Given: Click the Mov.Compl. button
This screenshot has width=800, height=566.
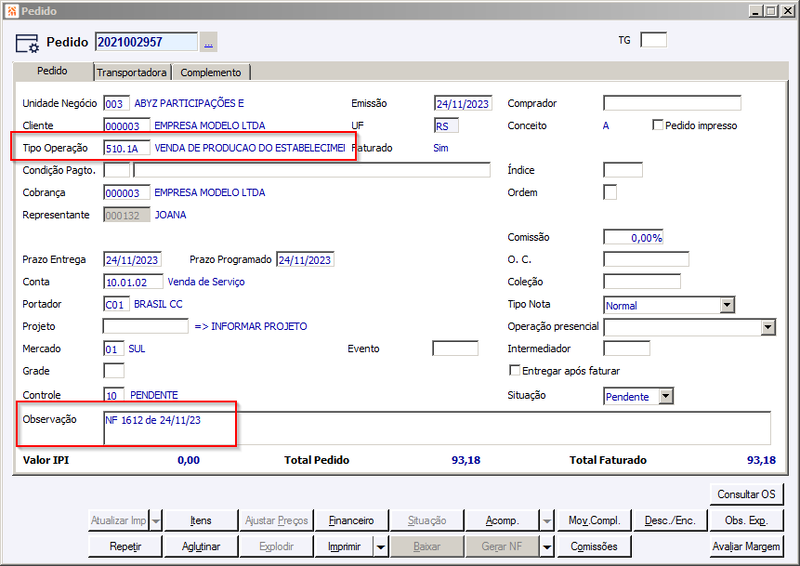Looking at the screenshot, I should pyautogui.click(x=594, y=521).
